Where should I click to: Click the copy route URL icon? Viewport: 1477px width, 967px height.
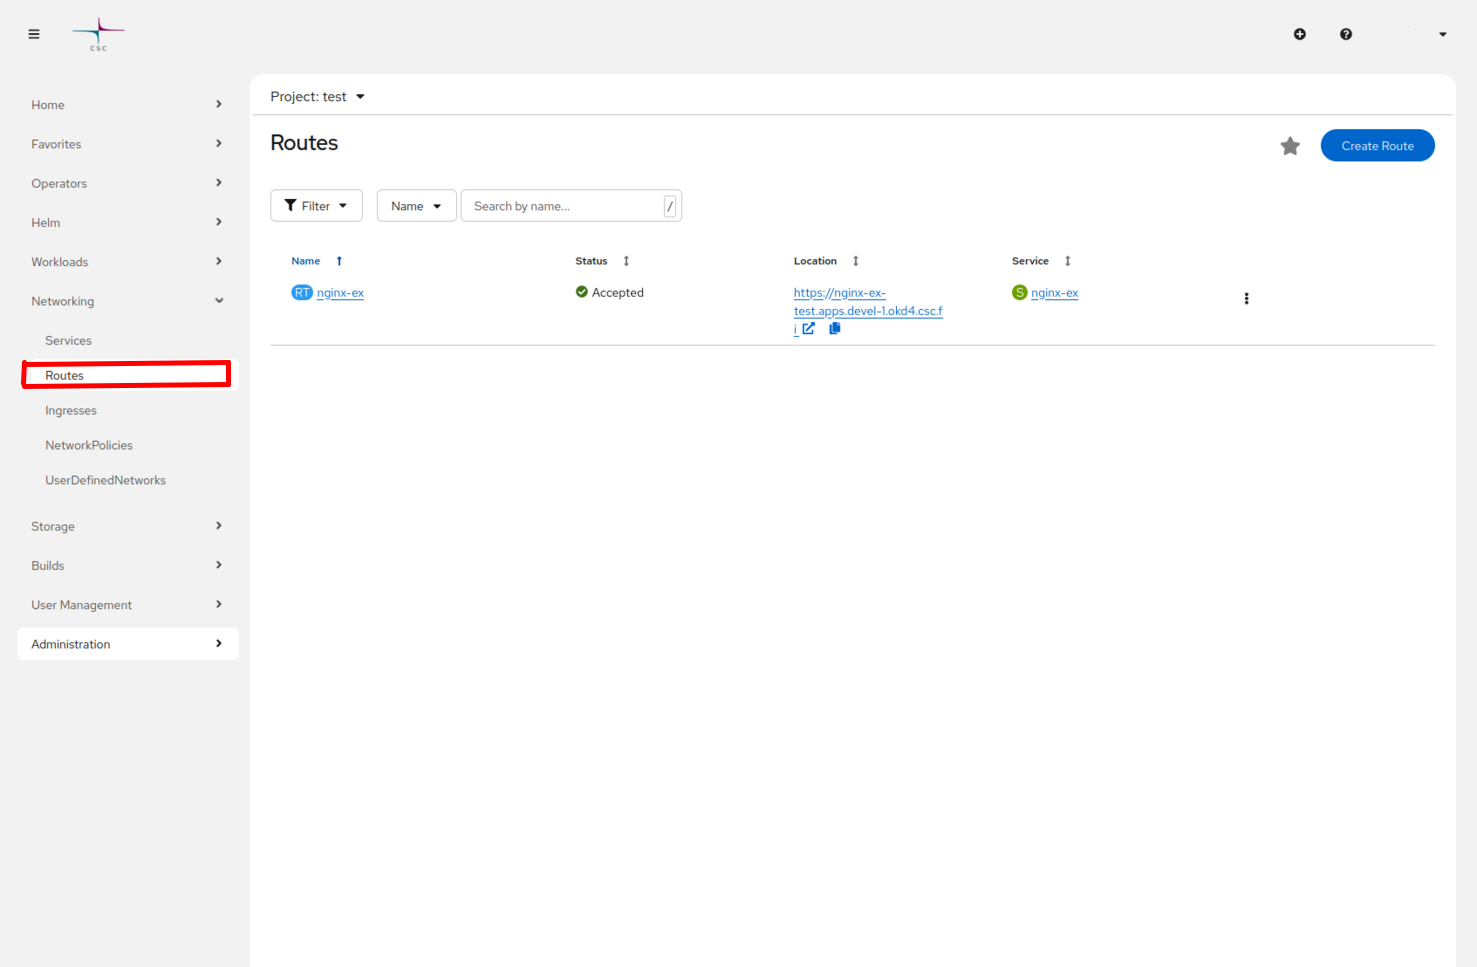[834, 328]
